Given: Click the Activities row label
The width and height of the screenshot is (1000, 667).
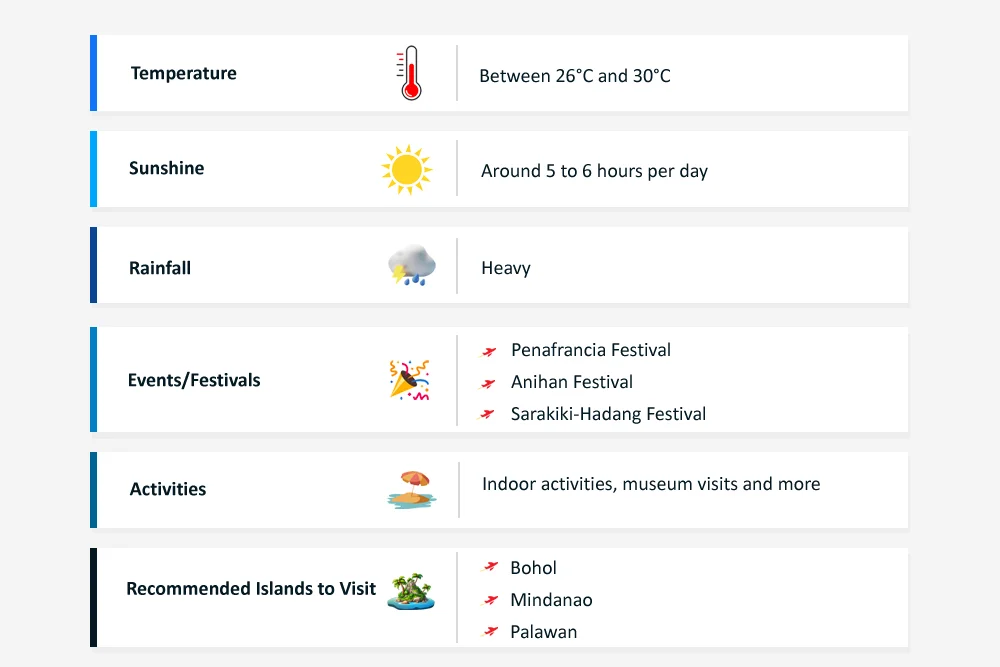Looking at the screenshot, I should coord(168,489).
